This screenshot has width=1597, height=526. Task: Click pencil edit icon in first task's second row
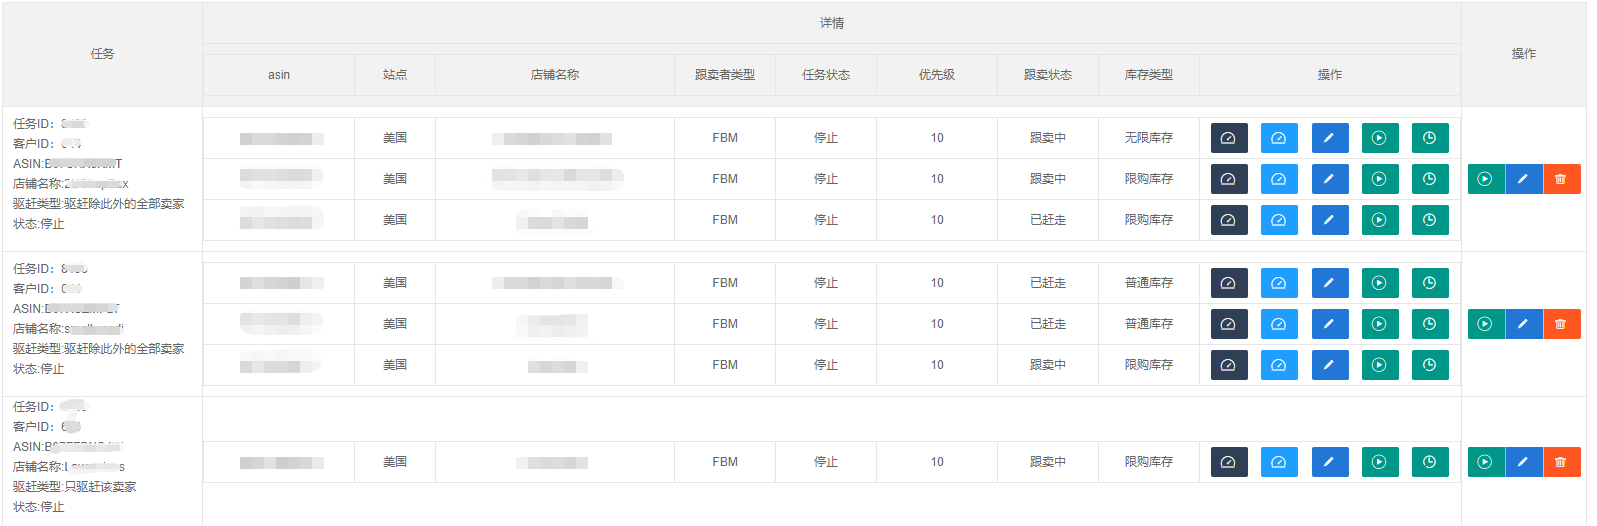pos(1329,179)
